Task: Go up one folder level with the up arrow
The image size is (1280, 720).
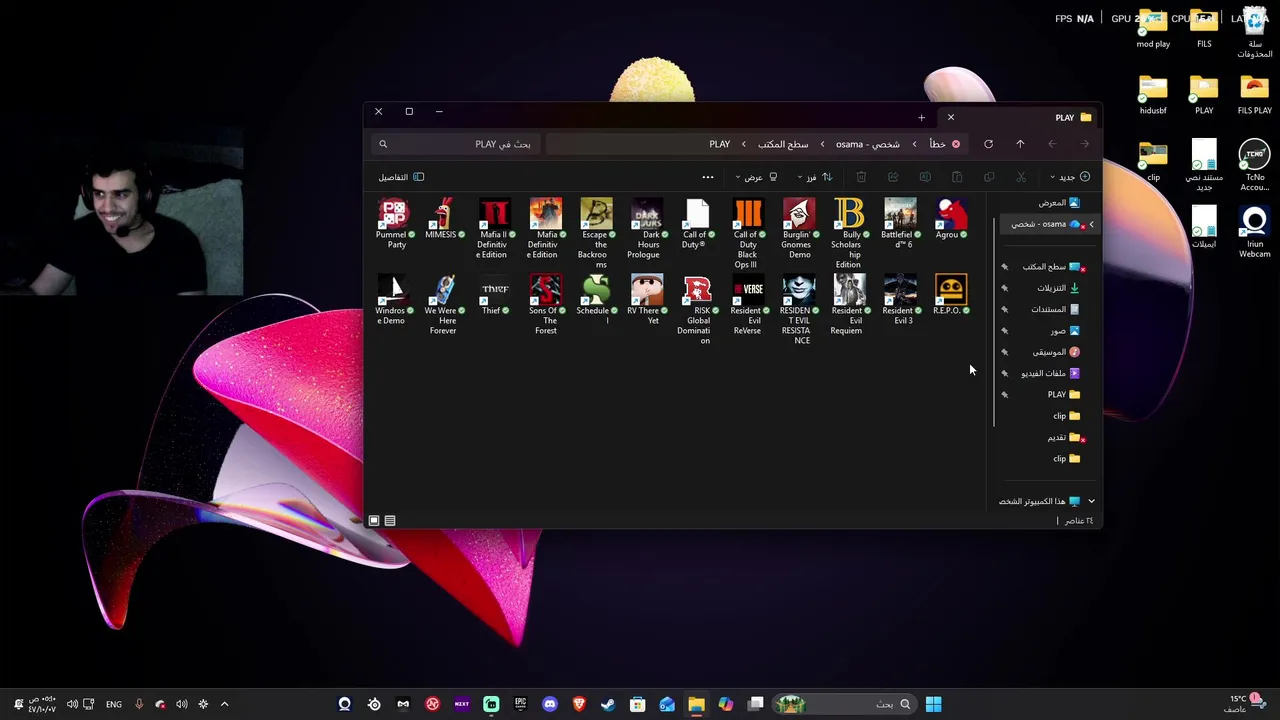Action: point(1020,144)
